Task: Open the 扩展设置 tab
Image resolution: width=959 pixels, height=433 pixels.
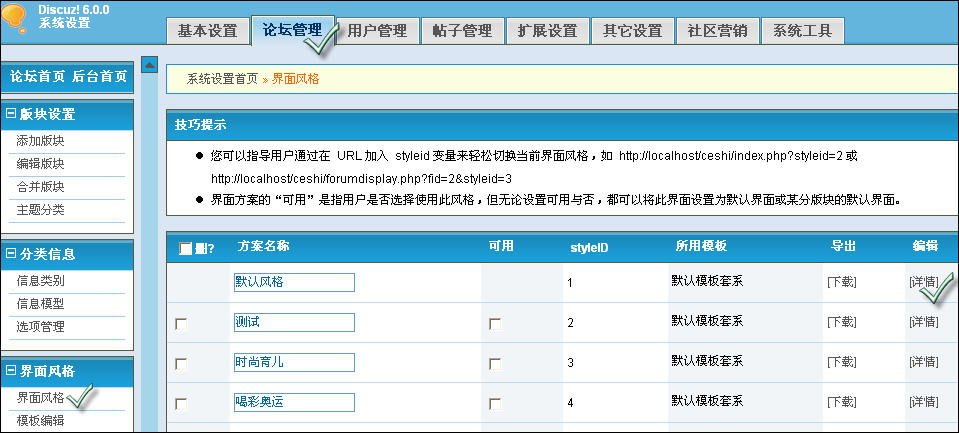Action: 547,31
